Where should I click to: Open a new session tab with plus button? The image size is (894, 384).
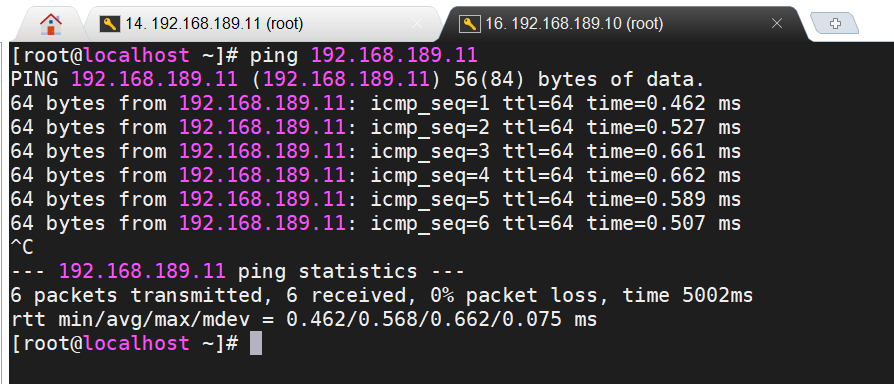835,23
